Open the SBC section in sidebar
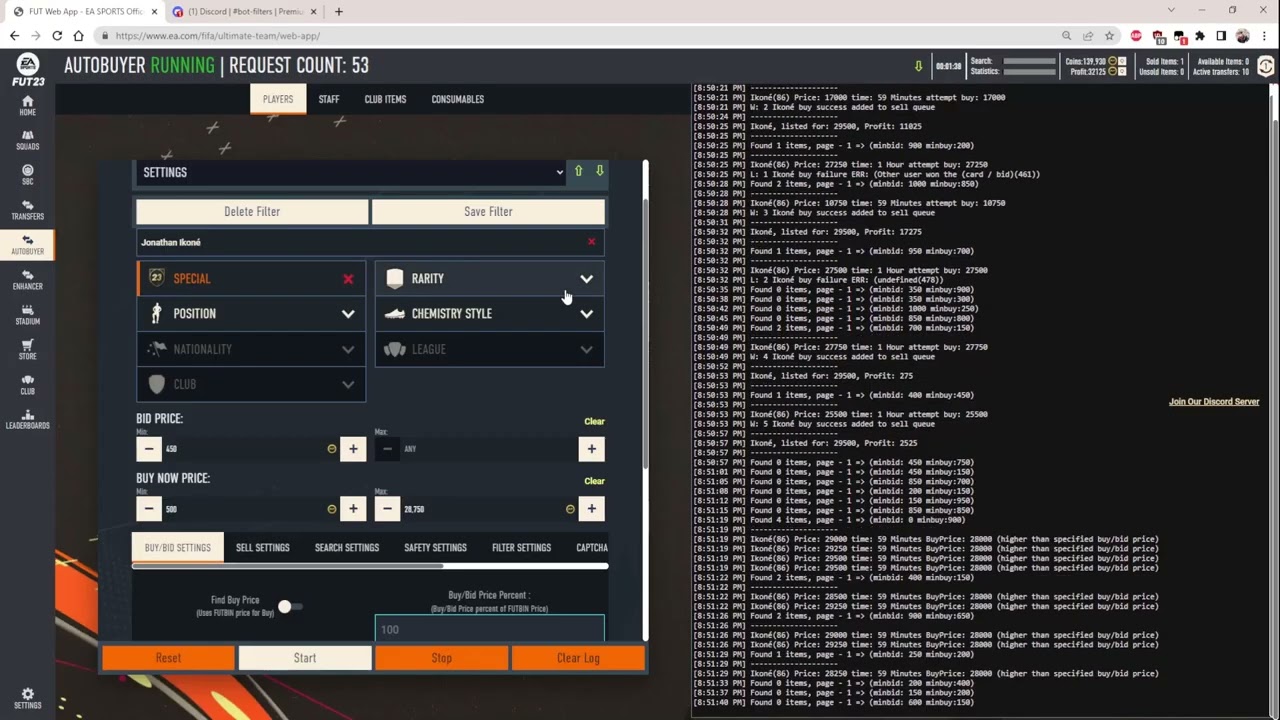Image resolution: width=1280 pixels, height=720 pixels. tap(27, 176)
